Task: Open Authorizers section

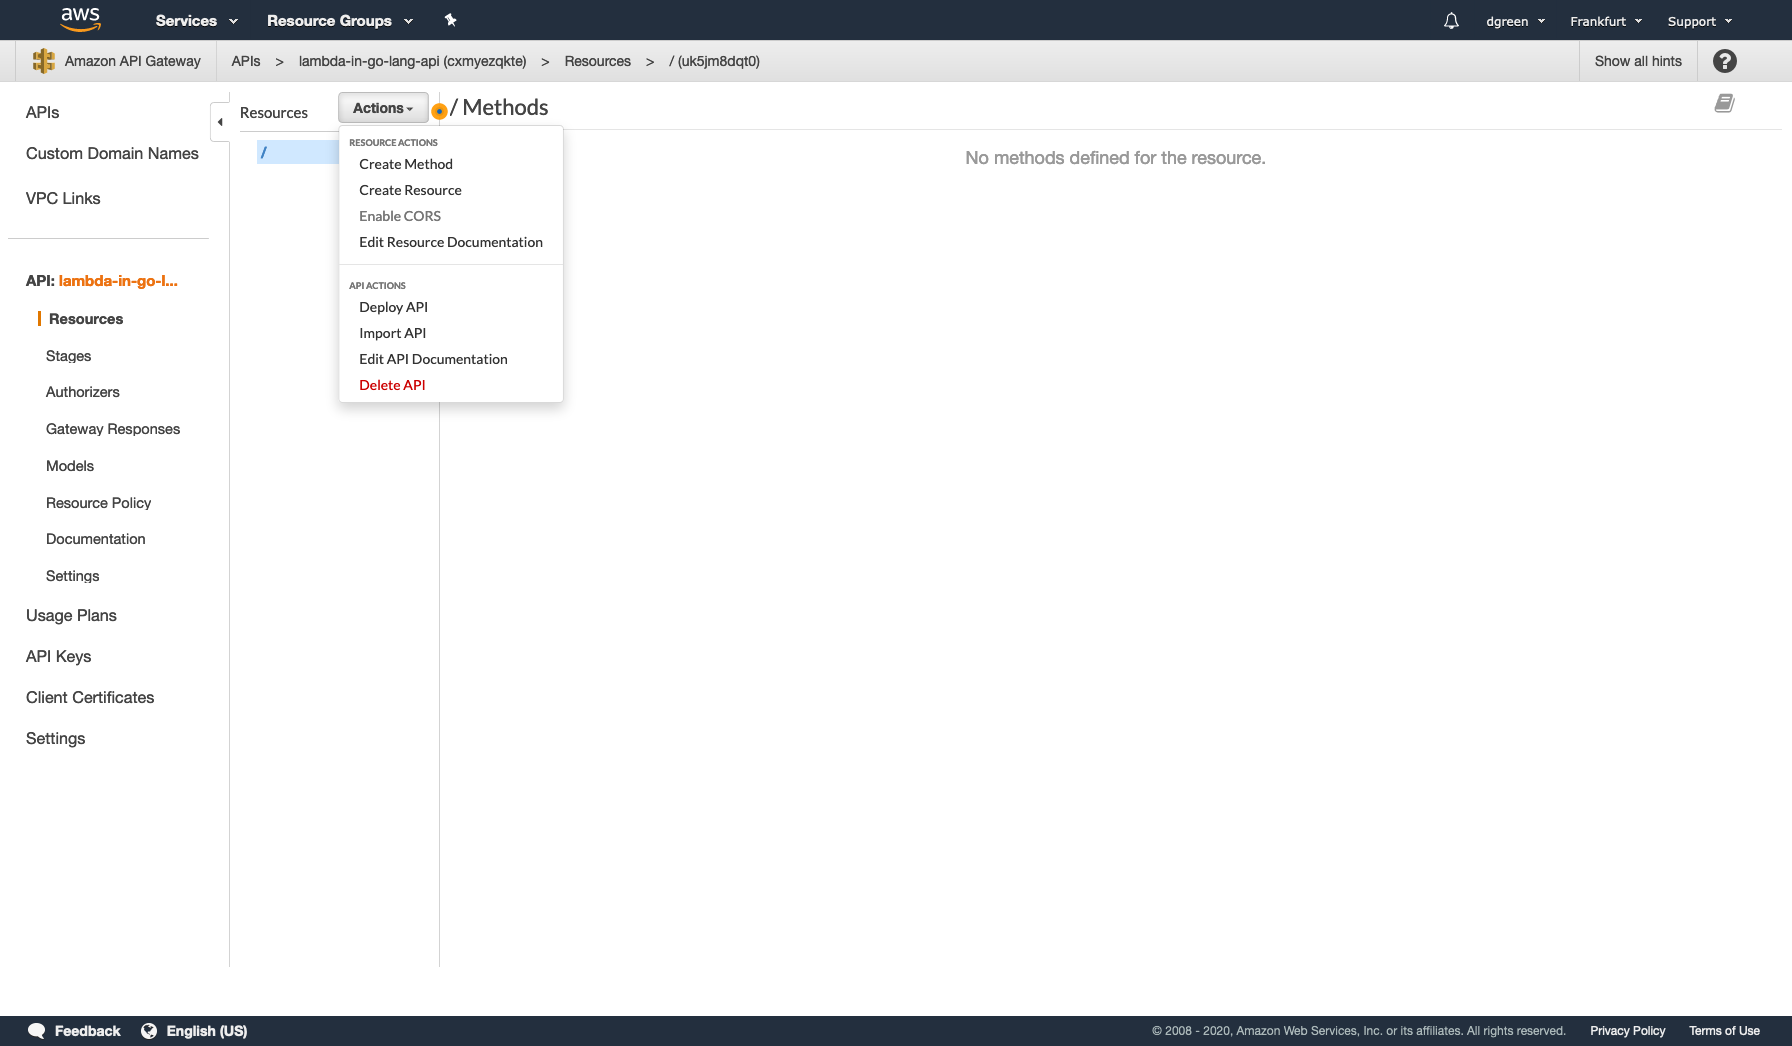Action: tap(83, 392)
